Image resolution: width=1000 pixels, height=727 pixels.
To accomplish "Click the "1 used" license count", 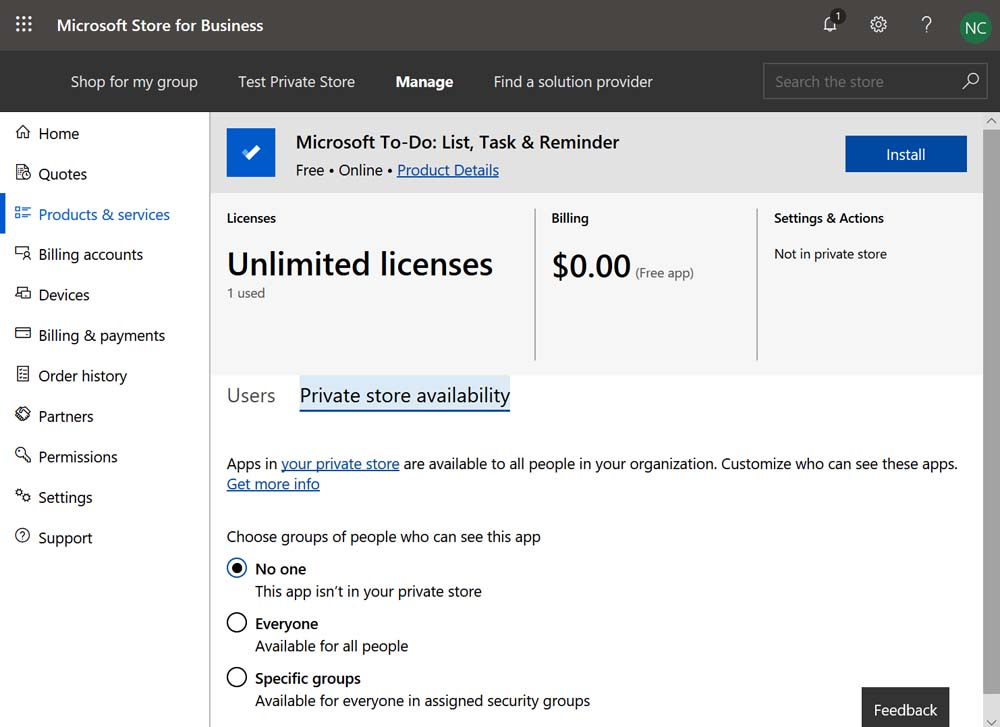I will (x=246, y=293).
